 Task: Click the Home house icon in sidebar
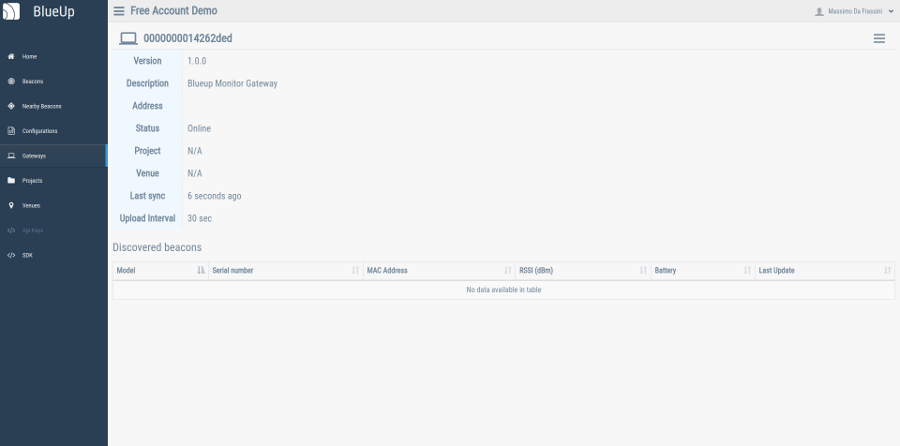tap(11, 56)
